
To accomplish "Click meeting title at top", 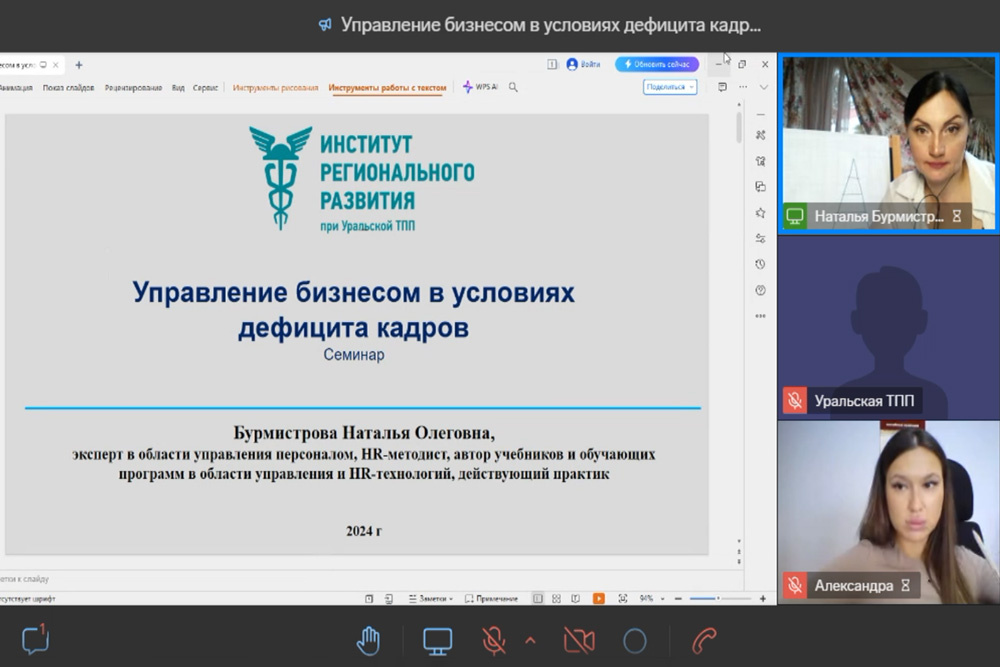I will [550, 25].
